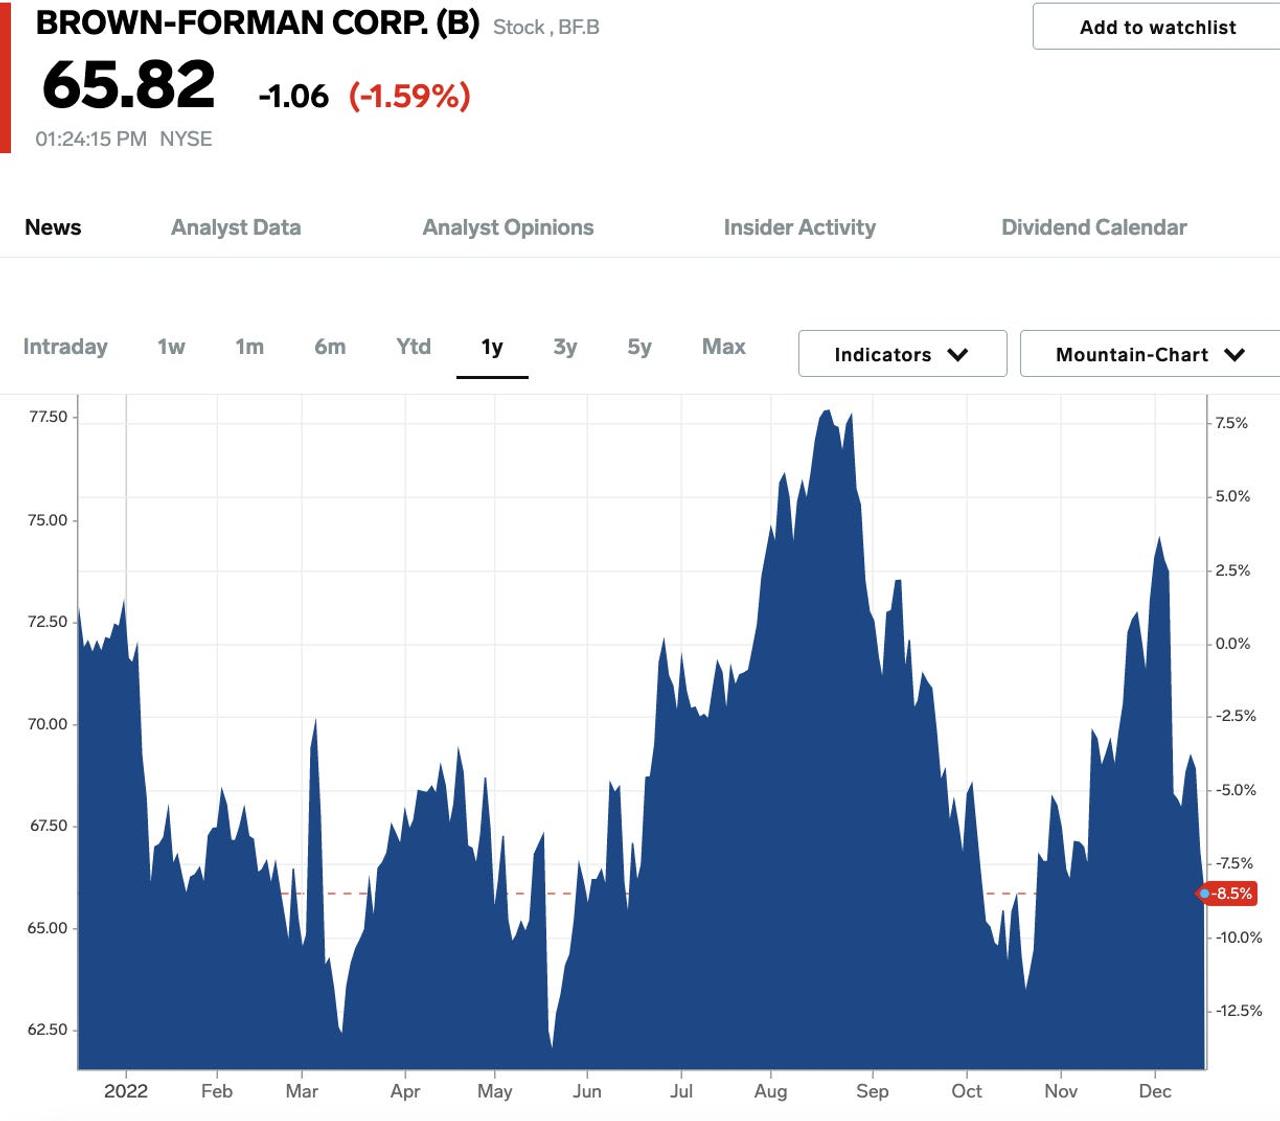
Task: Pick the 1y time range
Action: 492,347
